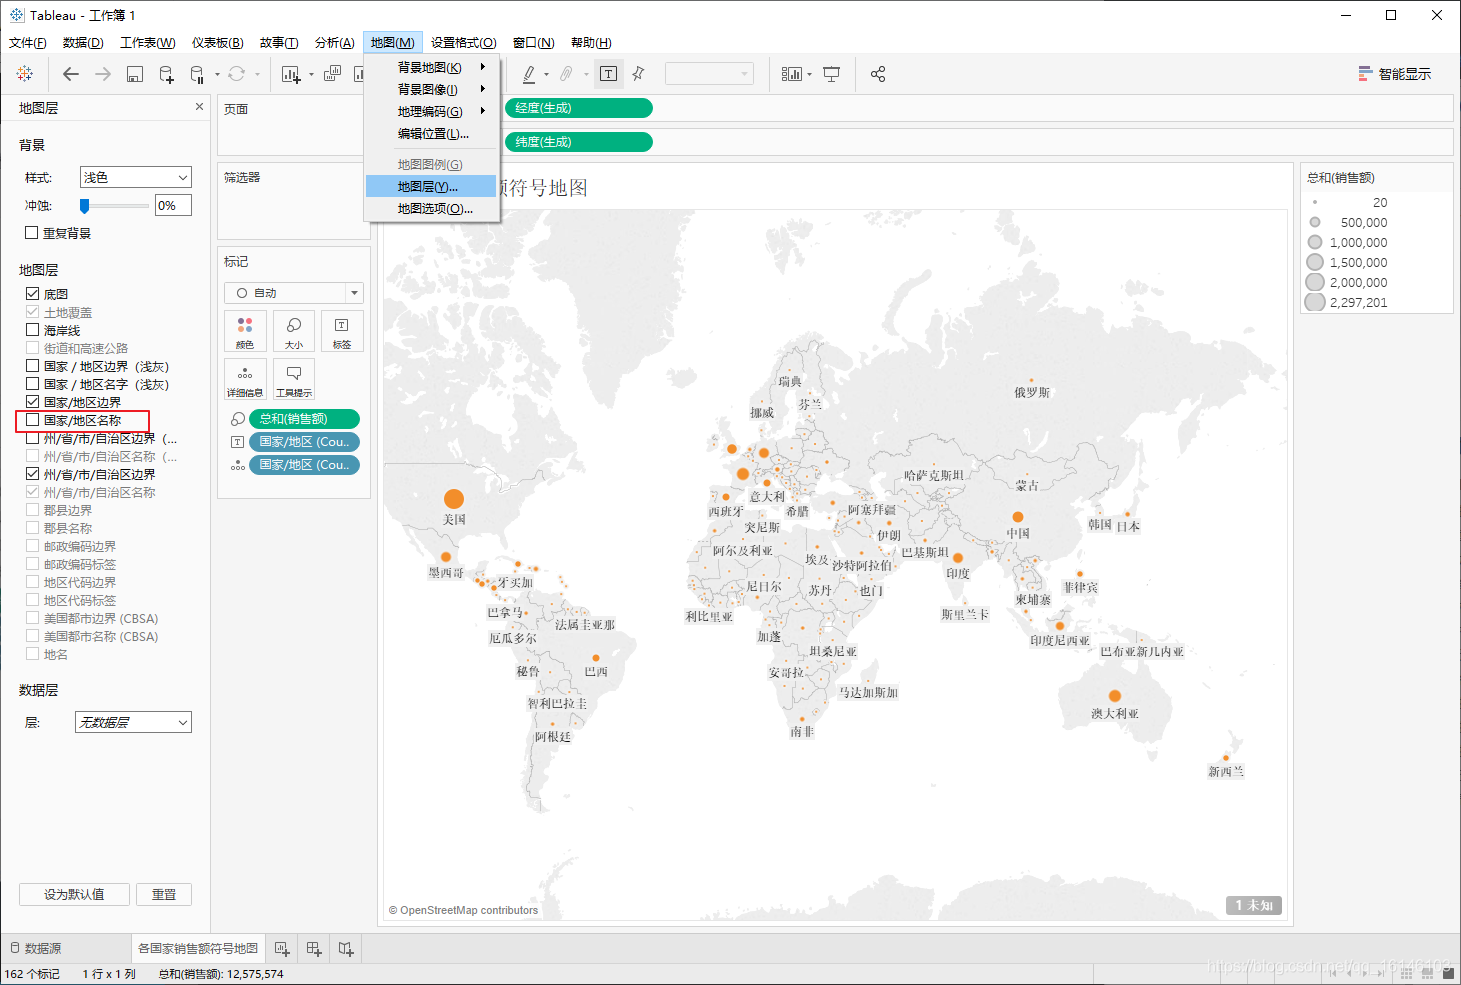Click the new dashboard tab icon
The width and height of the screenshot is (1461, 985).
point(314,948)
